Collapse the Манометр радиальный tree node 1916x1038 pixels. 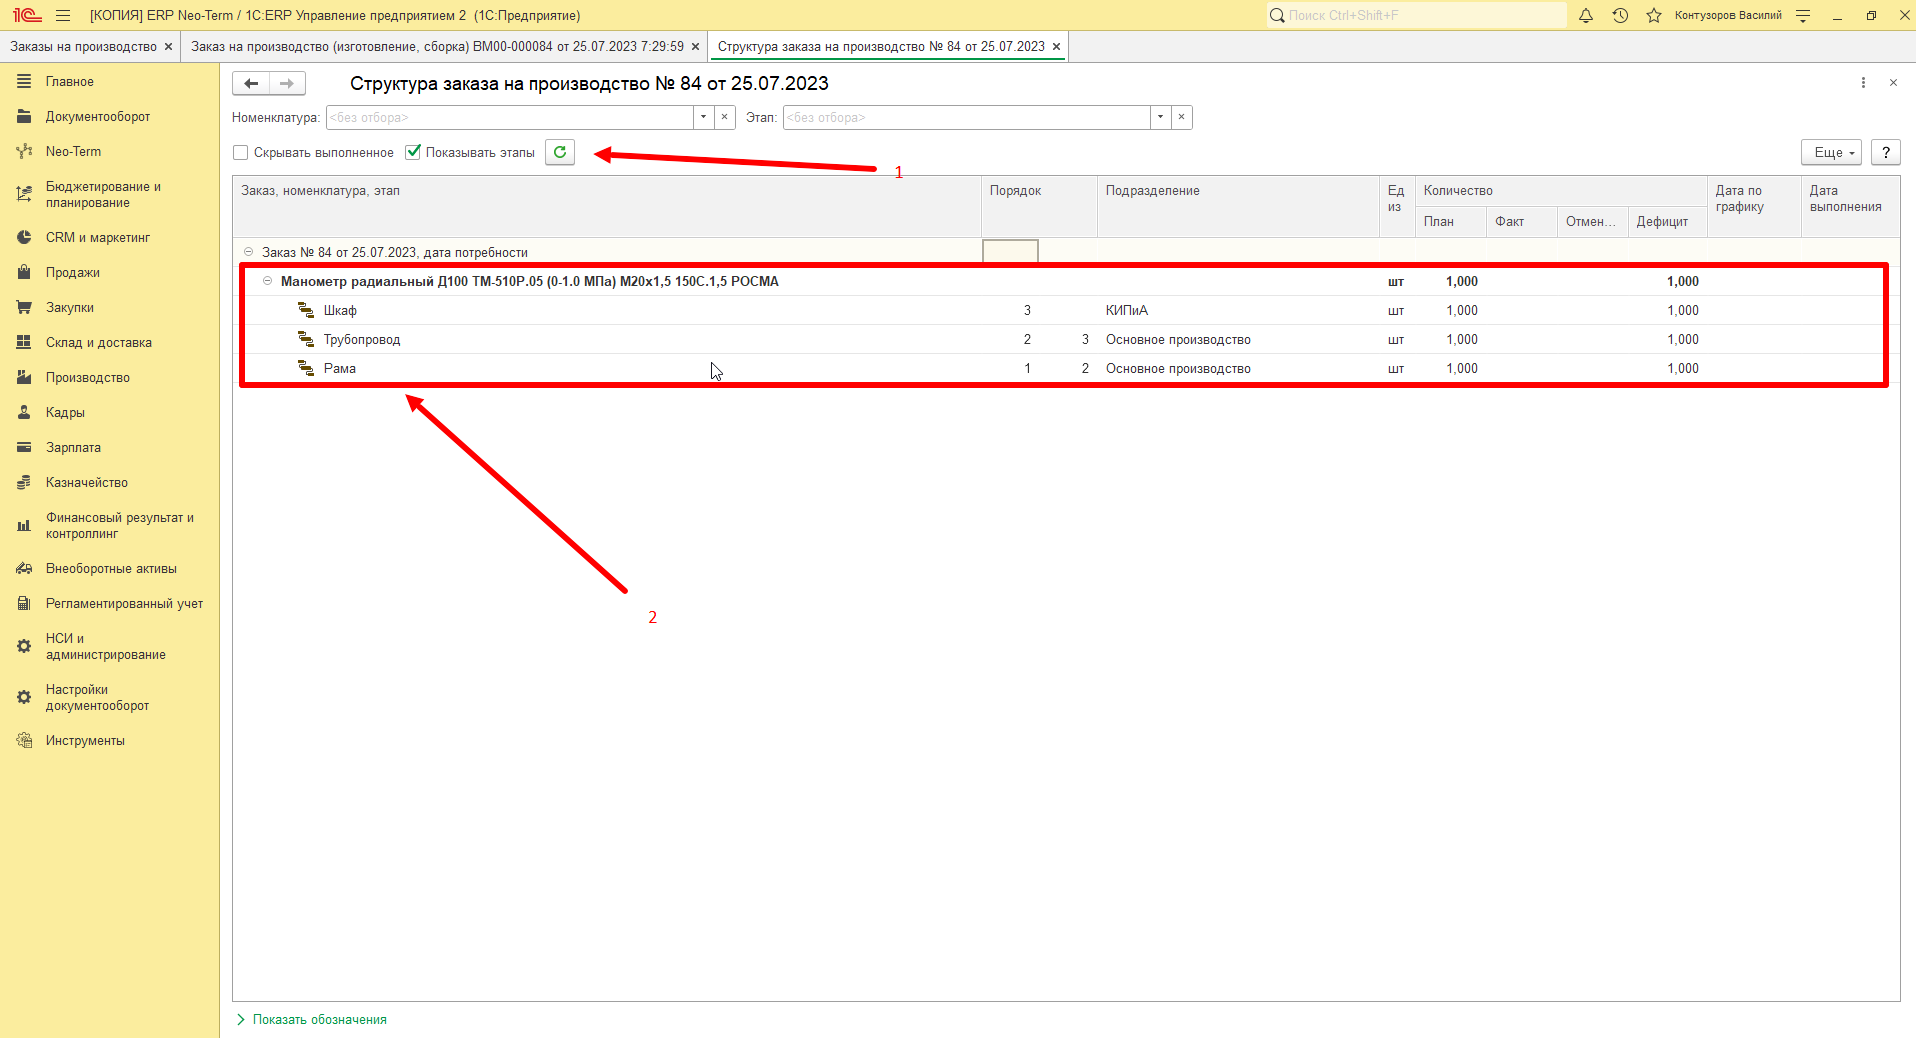(267, 281)
